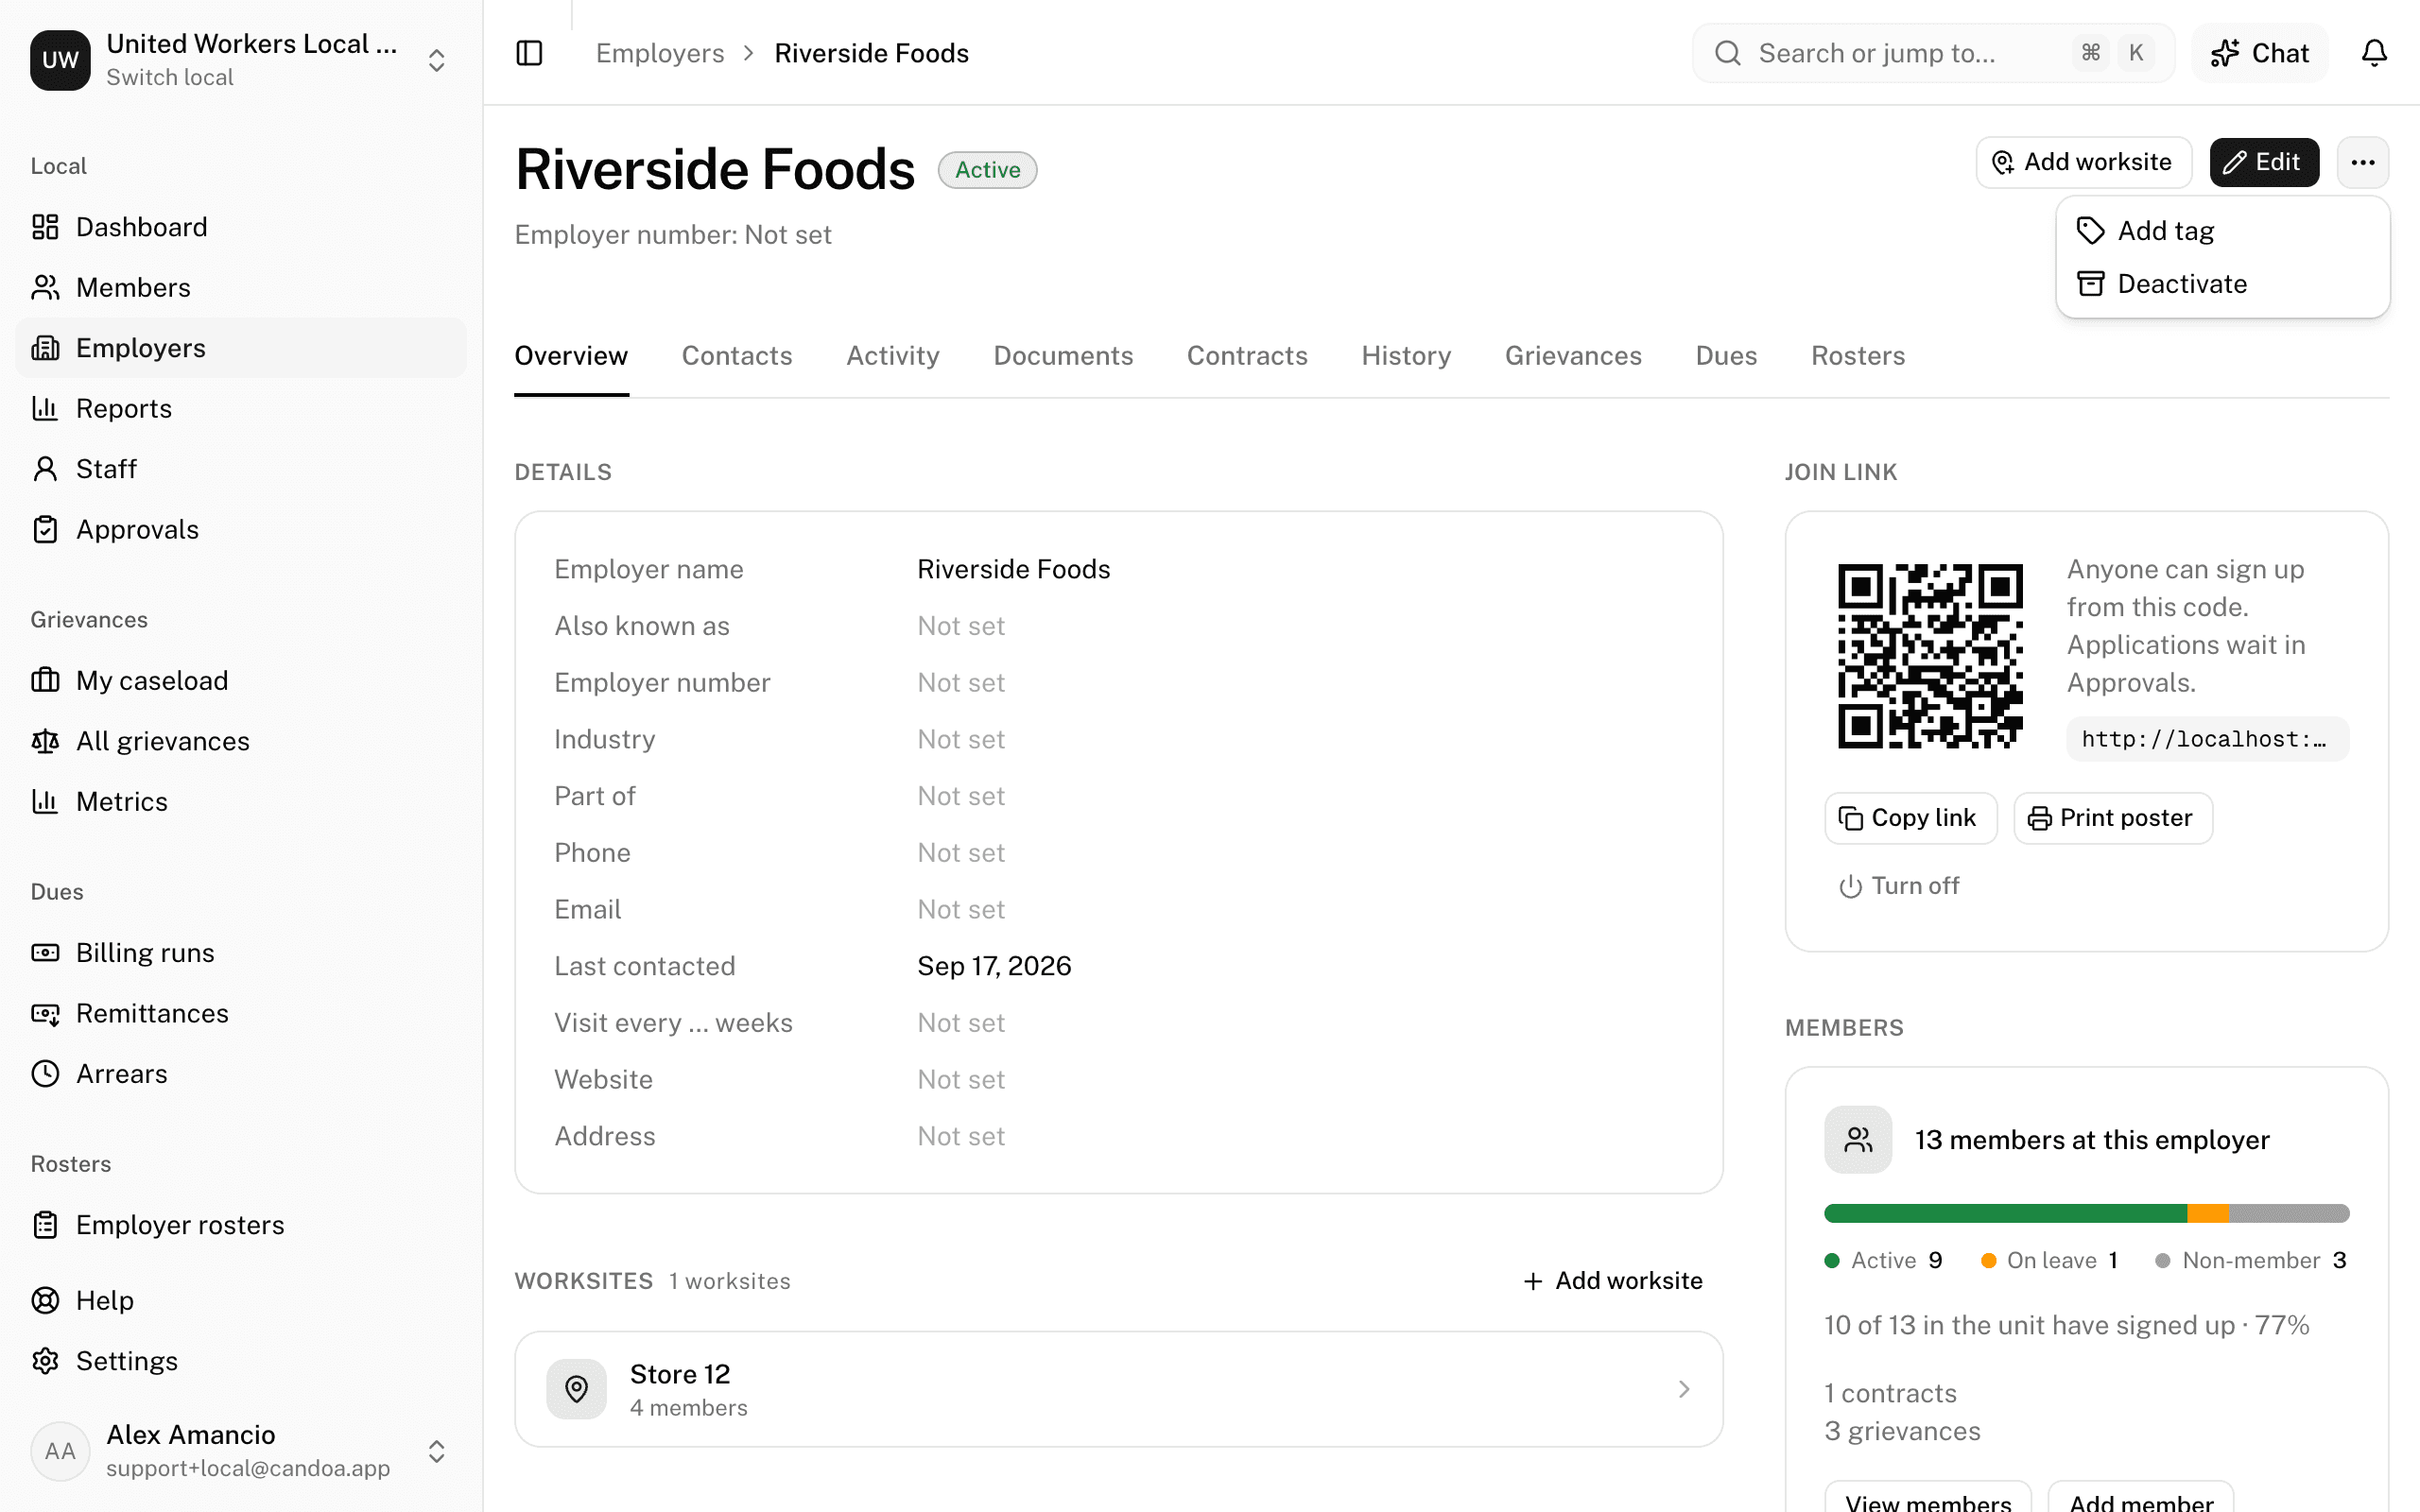The width and height of the screenshot is (2420, 1512).
Task: Click the UW local logo
Action: (x=60, y=60)
